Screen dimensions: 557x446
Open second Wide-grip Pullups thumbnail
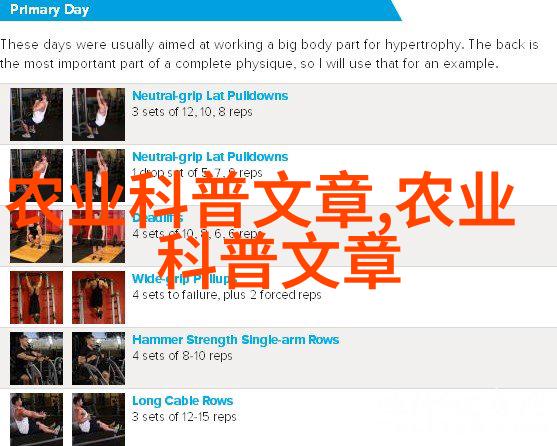click(x=98, y=298)
